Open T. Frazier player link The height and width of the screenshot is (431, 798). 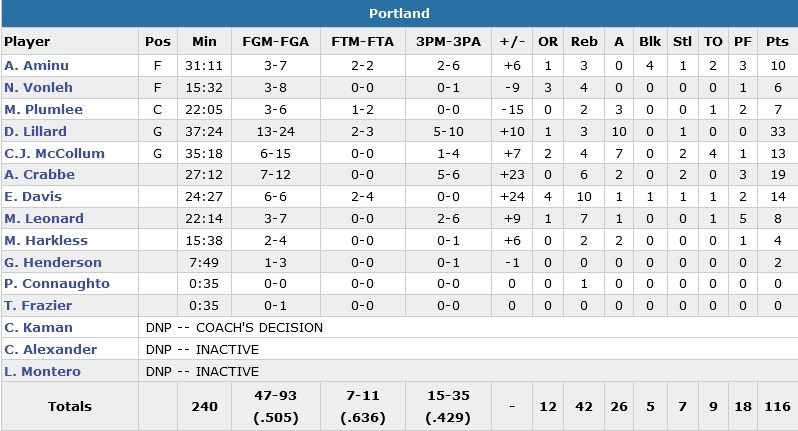click(36, 306)
